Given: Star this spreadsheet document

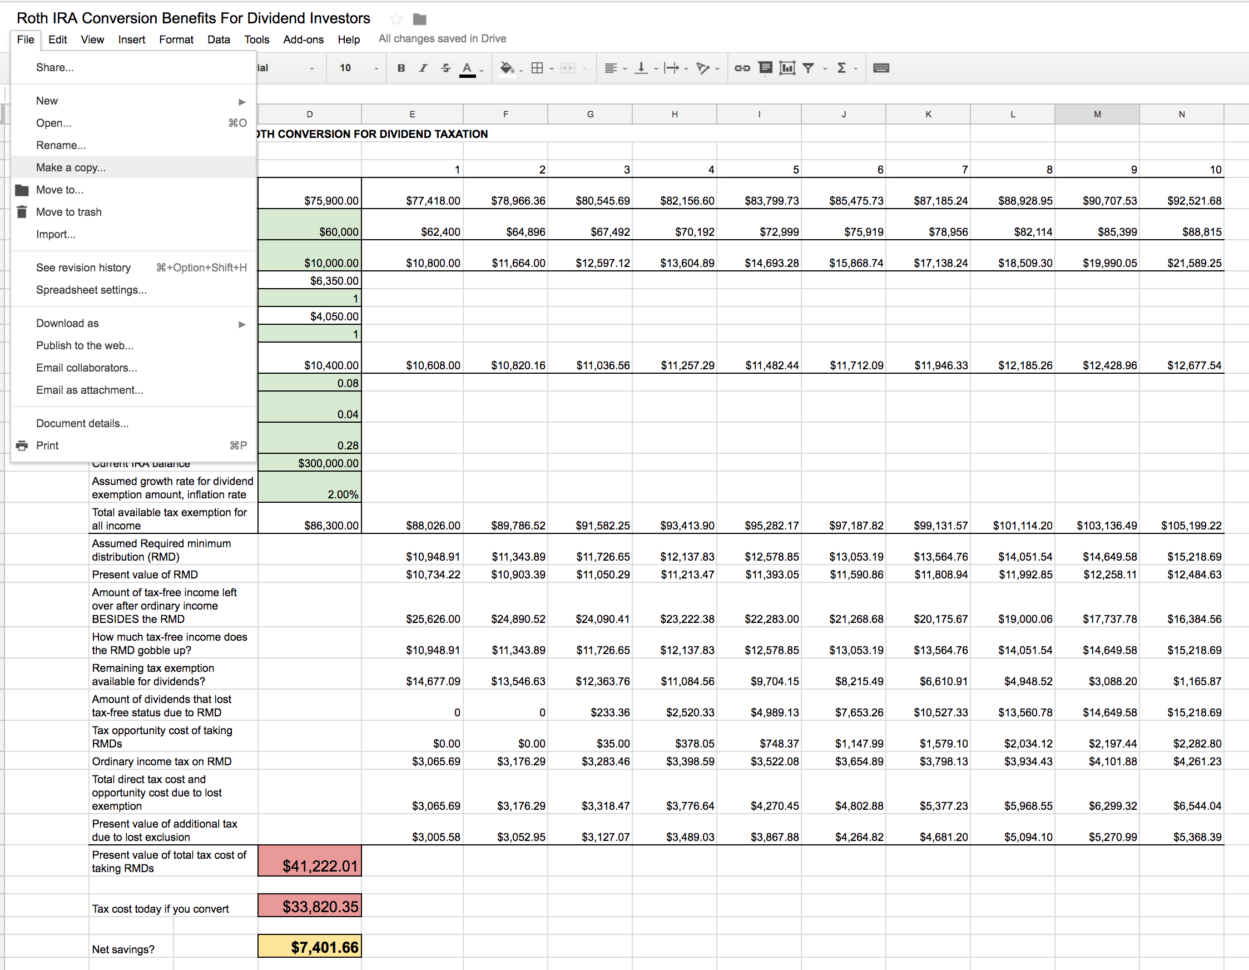Looking at the screenshot, I should pyautogui.click(x=396, y=19).
